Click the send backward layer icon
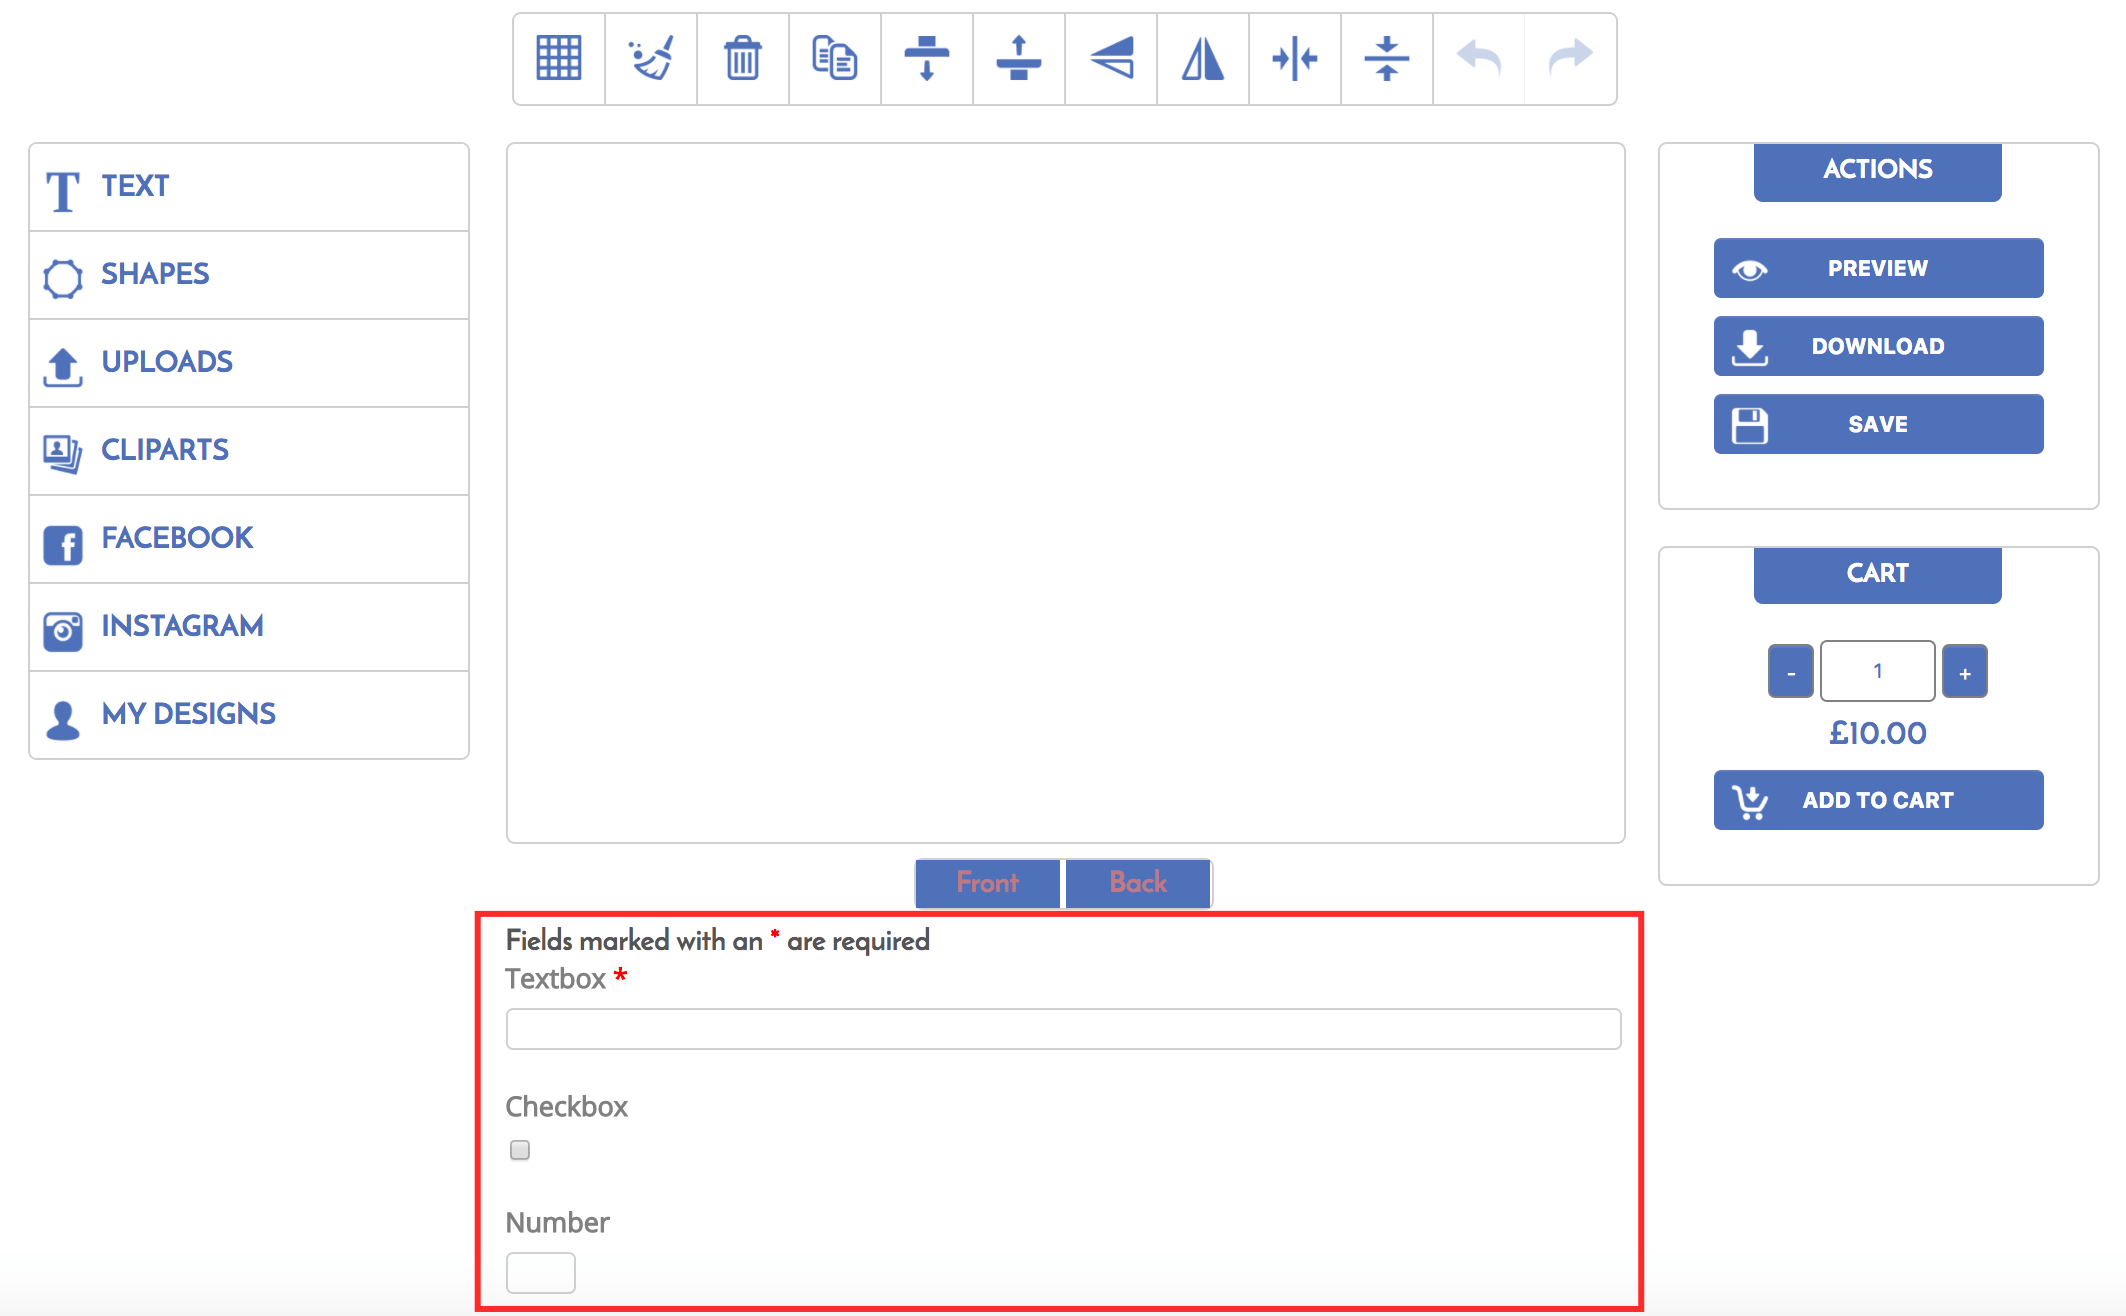 pyautogui.click(x=927, y=58)
